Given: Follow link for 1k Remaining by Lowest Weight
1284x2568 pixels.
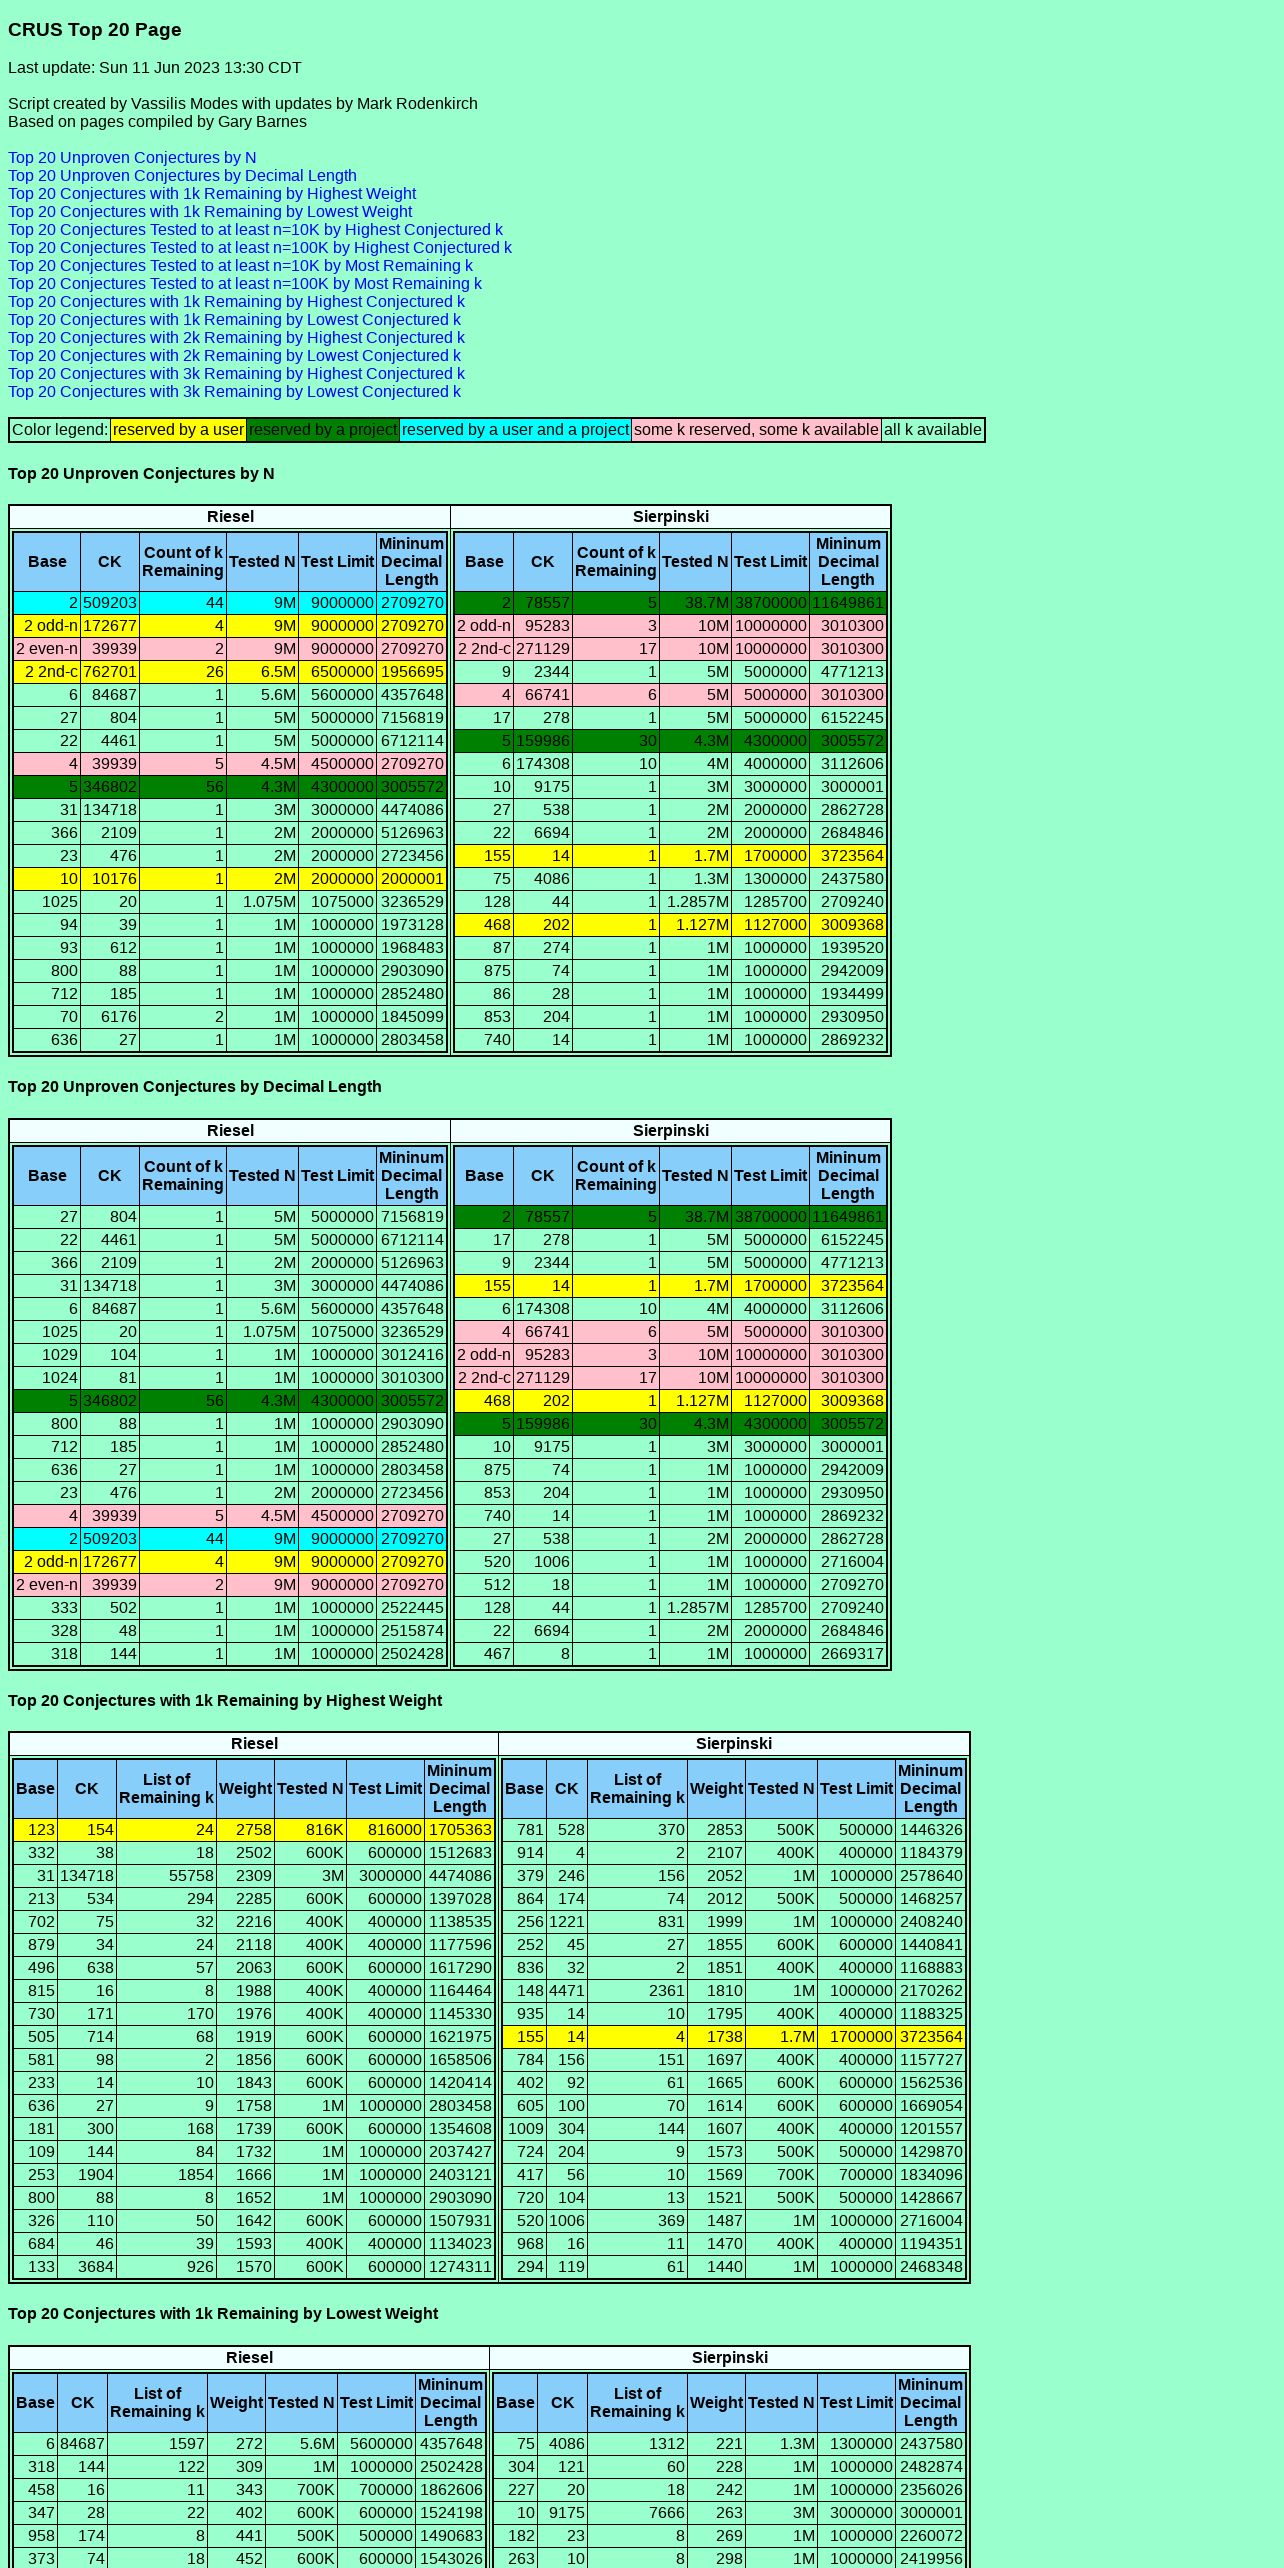Looking at the screenshot, I should click(x=210, y=212).
